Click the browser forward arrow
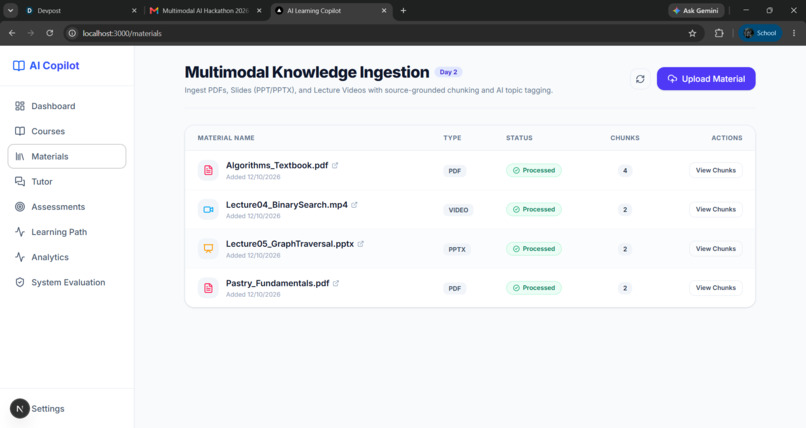 pyautogui.click(x=31, y=33)
